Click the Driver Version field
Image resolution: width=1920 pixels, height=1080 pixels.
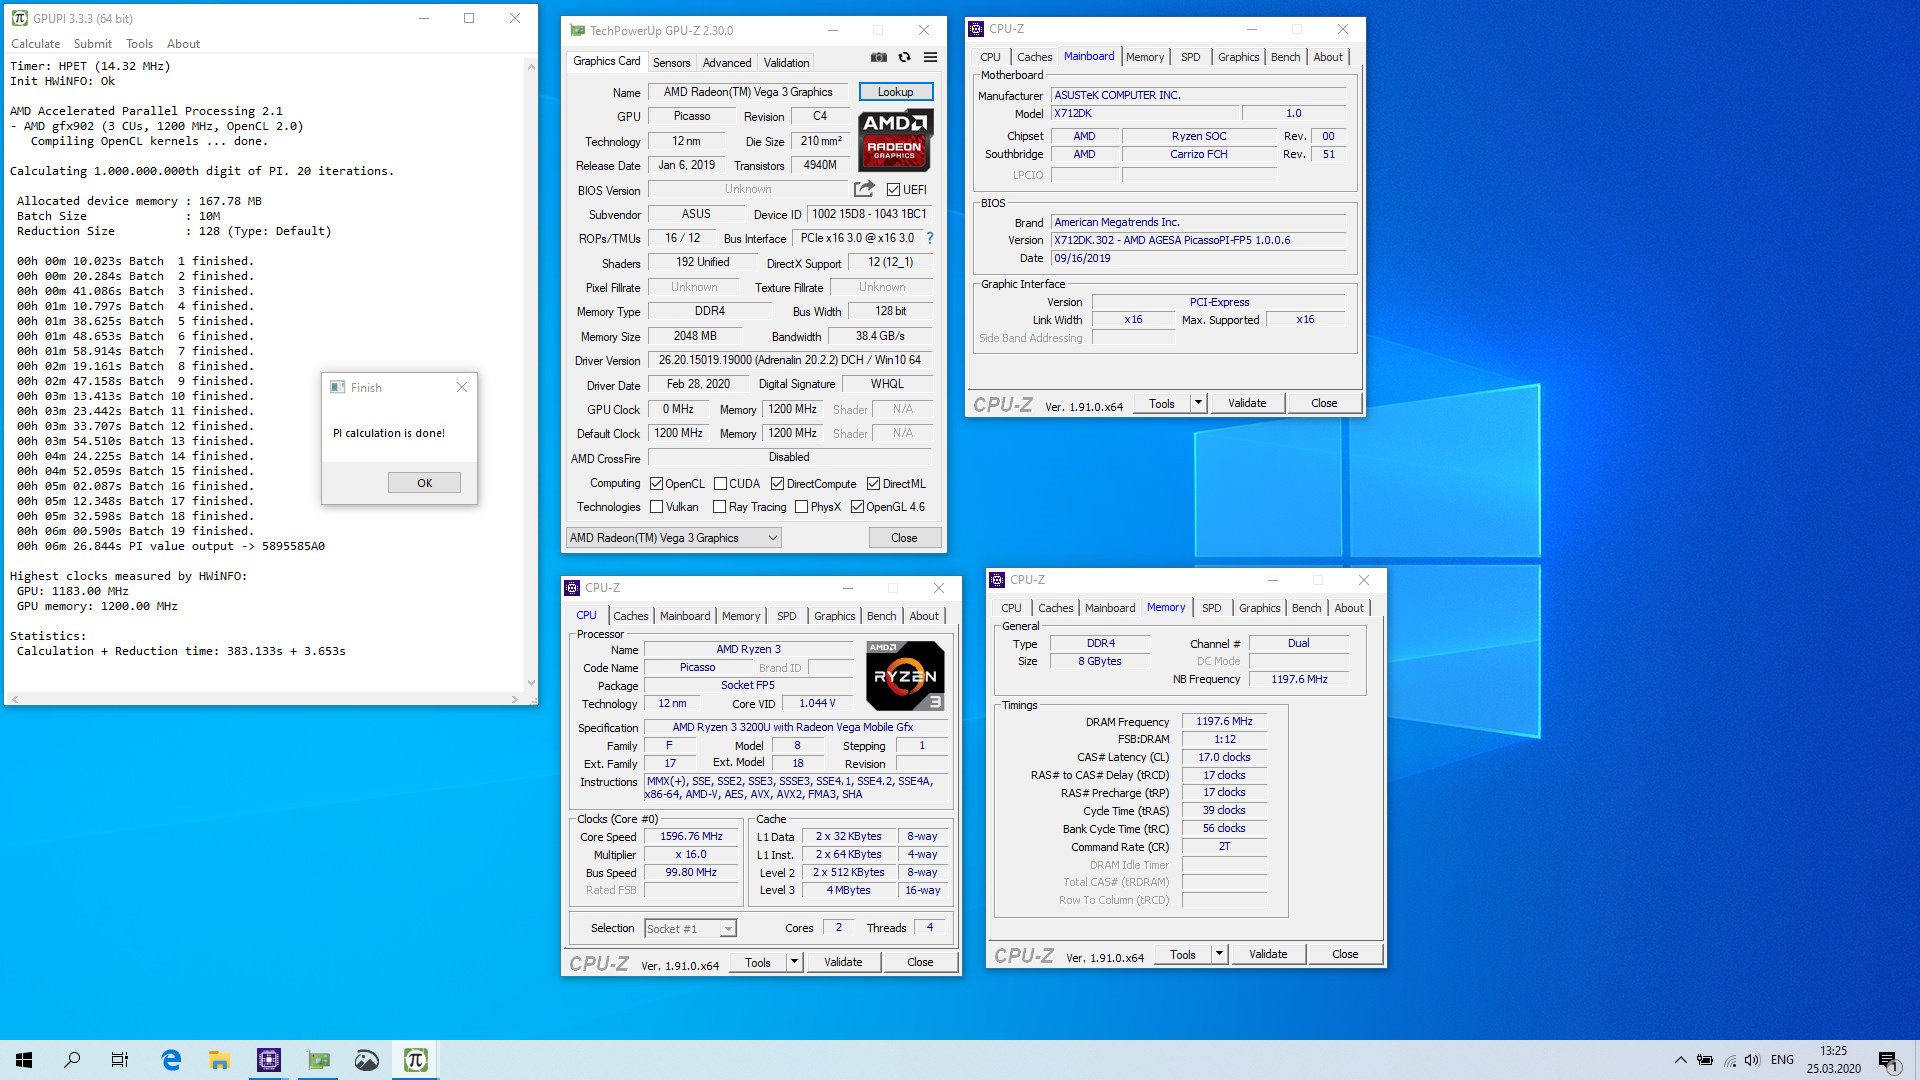pyautogui.click(x=790, y=360)
